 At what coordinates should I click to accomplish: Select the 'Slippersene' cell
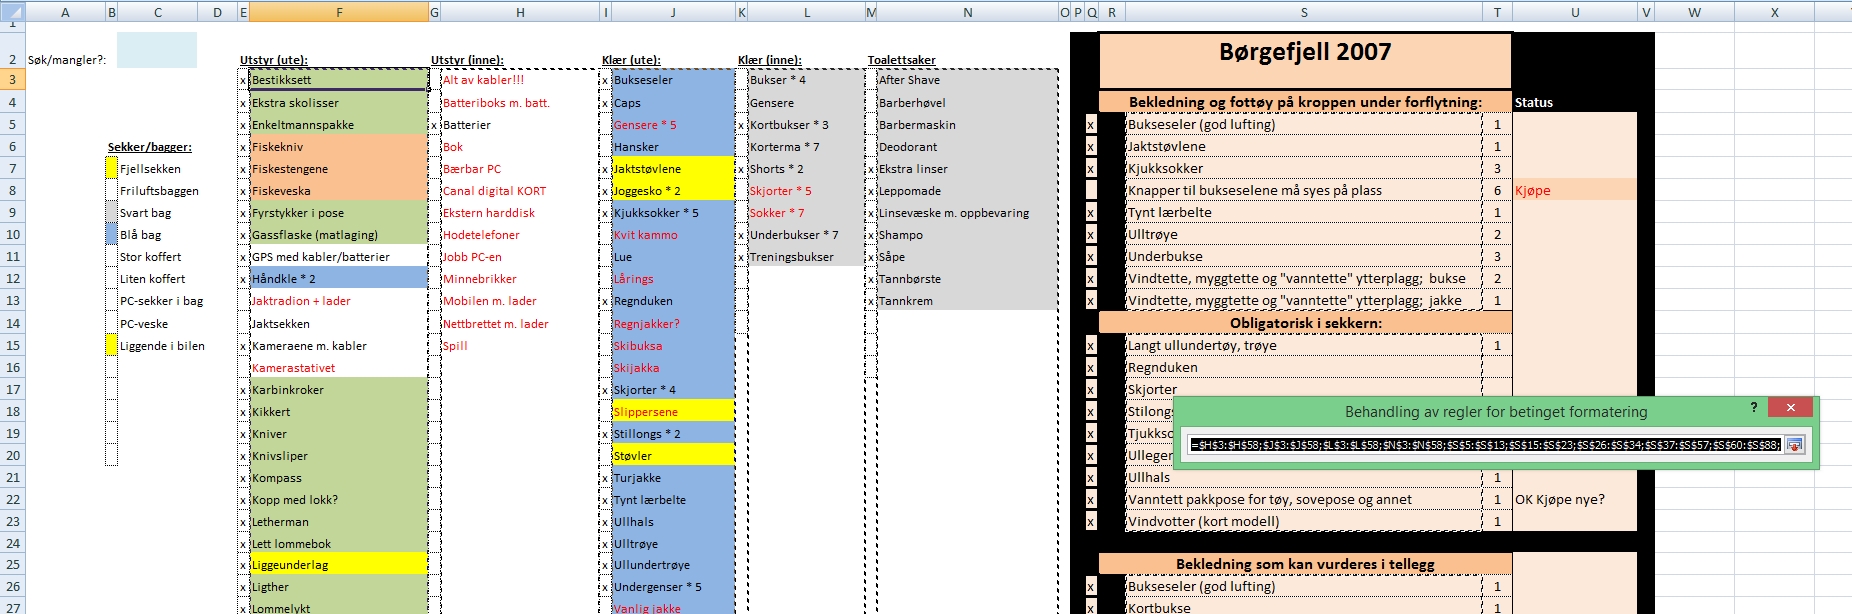pyautogui.click(x=673, y=412)
